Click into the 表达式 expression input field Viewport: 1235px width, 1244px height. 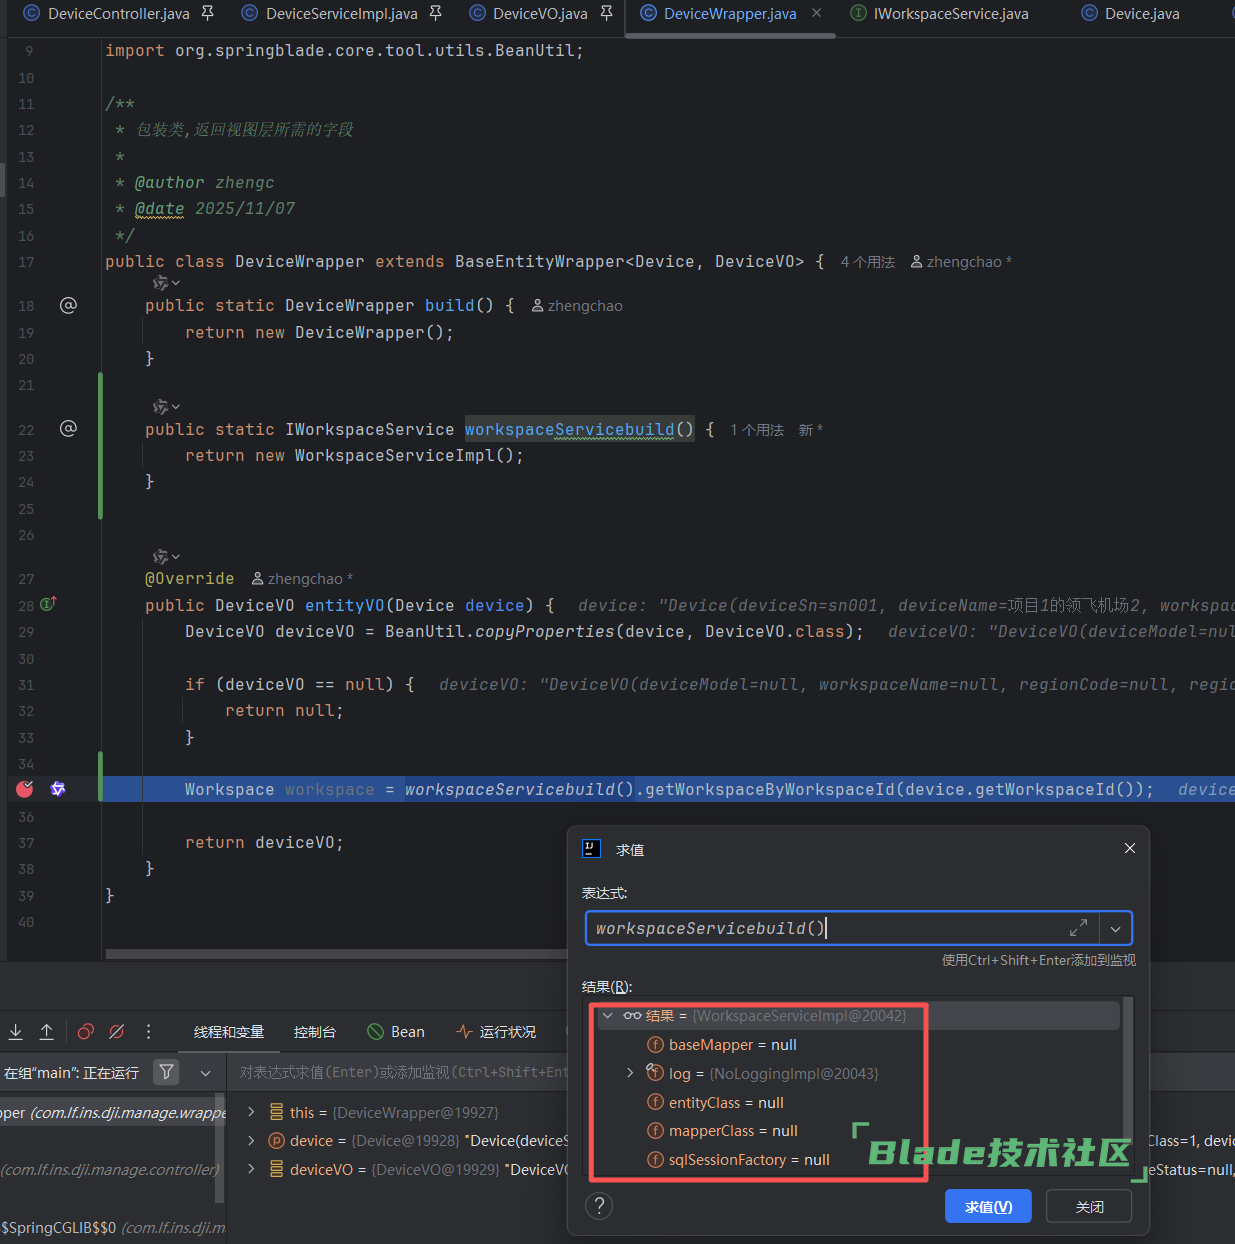click(x=828, y=929)
